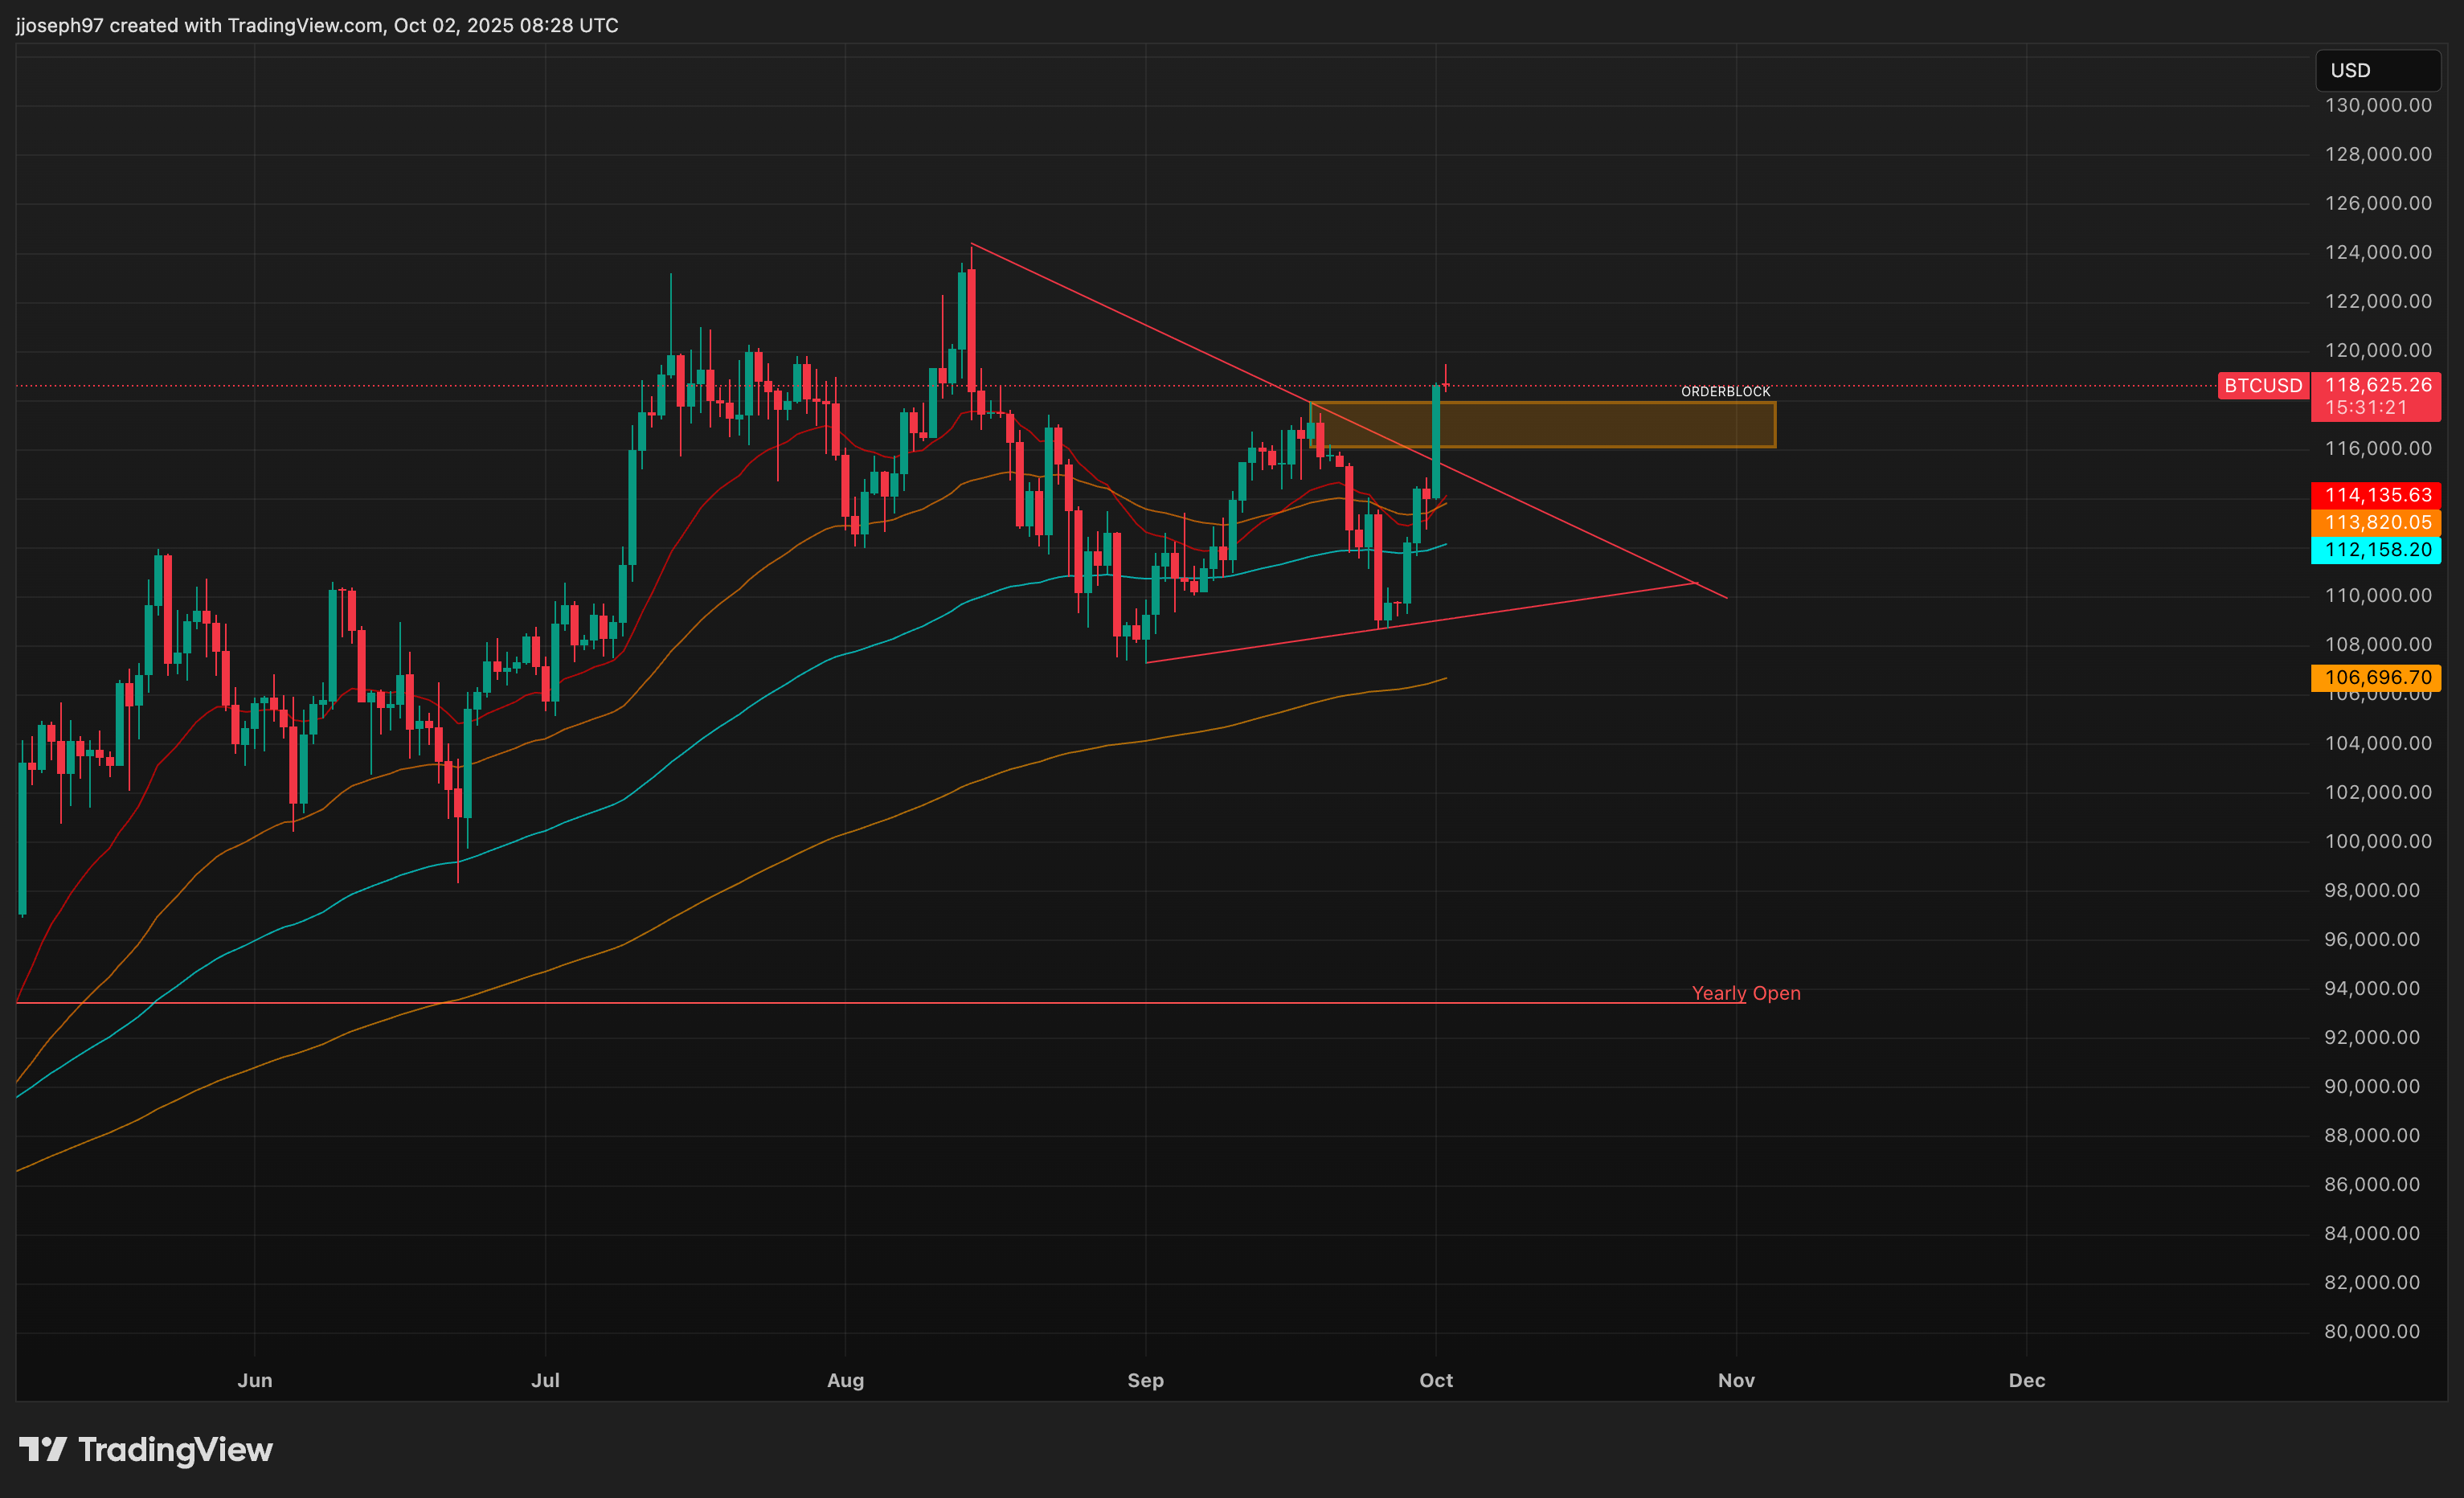Click the TradingView wordmark text

tap(175, 1450)
